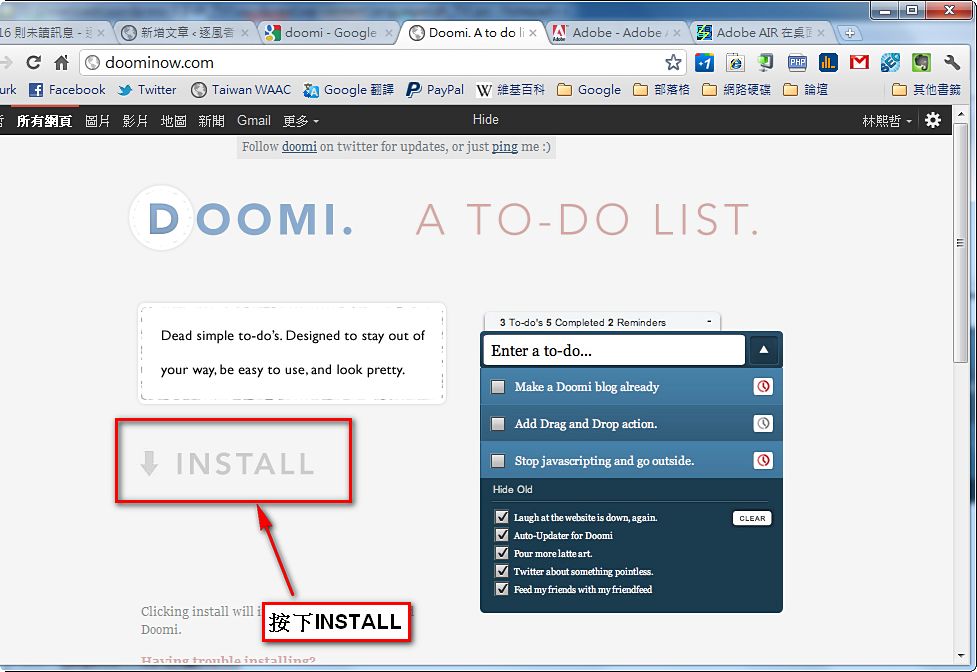Switch to the 新增文章 tab
977x672 pixels.
tap(186, 32)
